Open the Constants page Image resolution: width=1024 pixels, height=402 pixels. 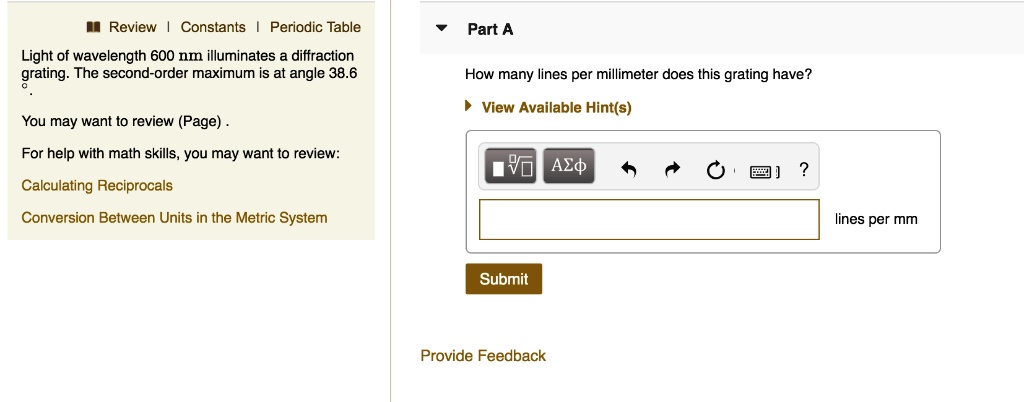tap(213, 27)
